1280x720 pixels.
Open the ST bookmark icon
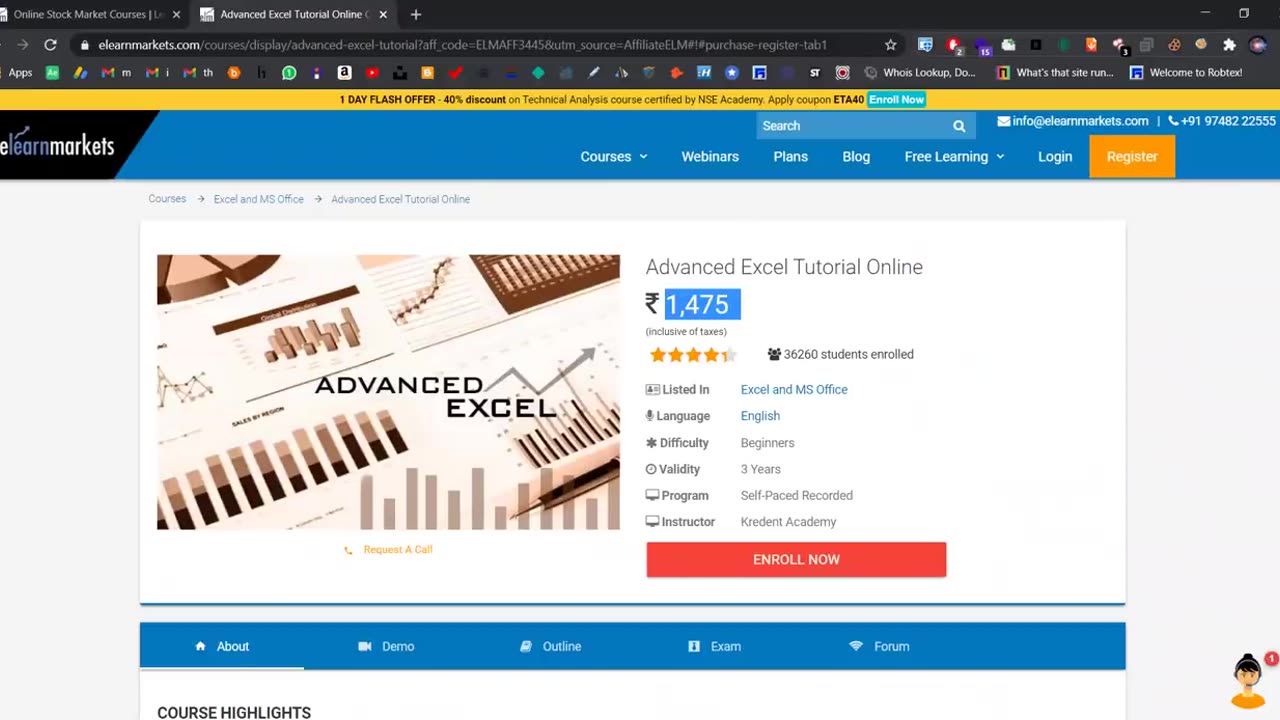[x=815, y=73]
